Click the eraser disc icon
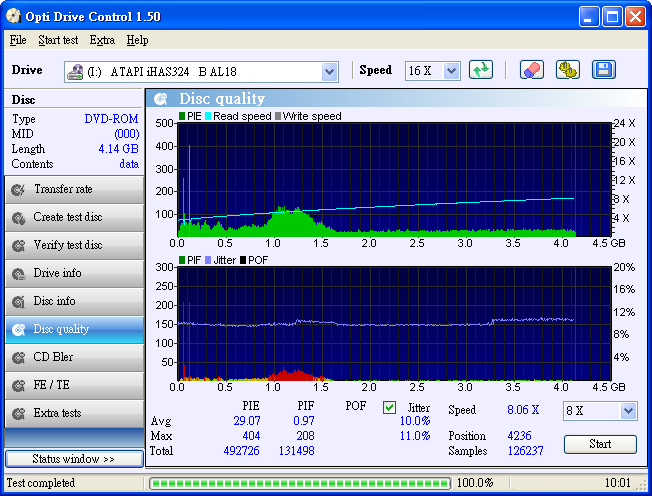Screen dimensions: 652x496 tap(532, 70)
